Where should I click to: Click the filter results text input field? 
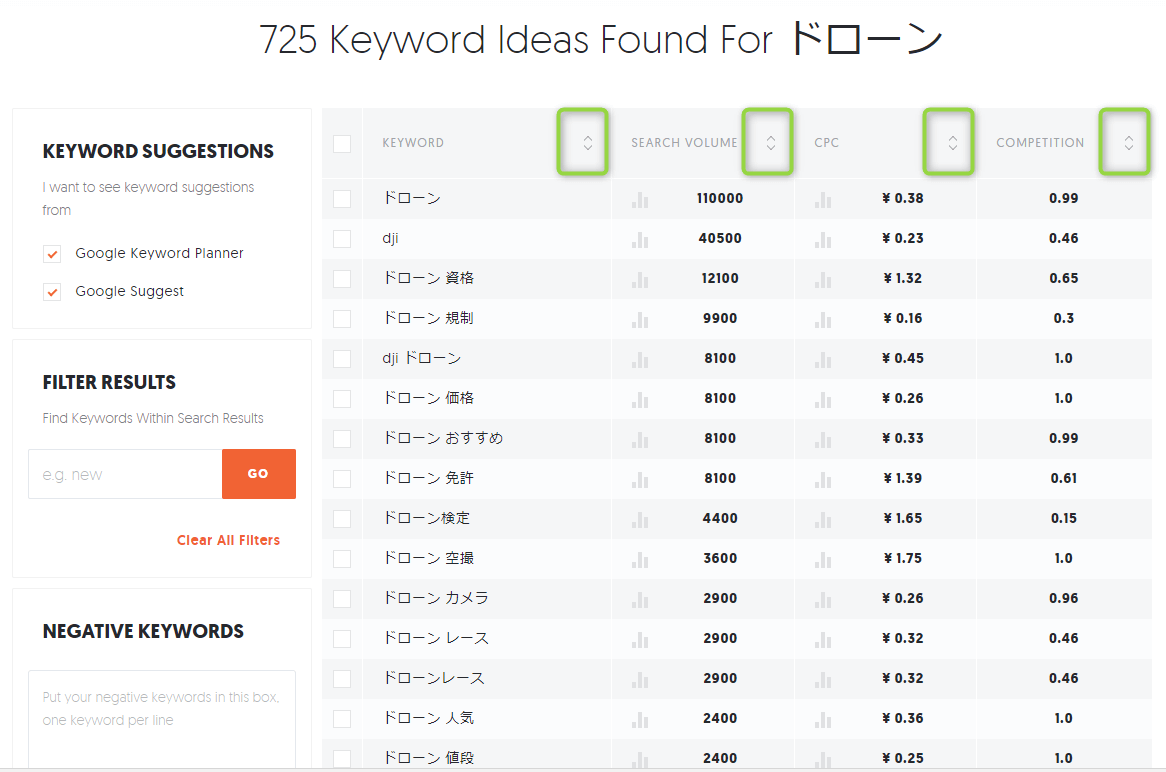[125, 474]
